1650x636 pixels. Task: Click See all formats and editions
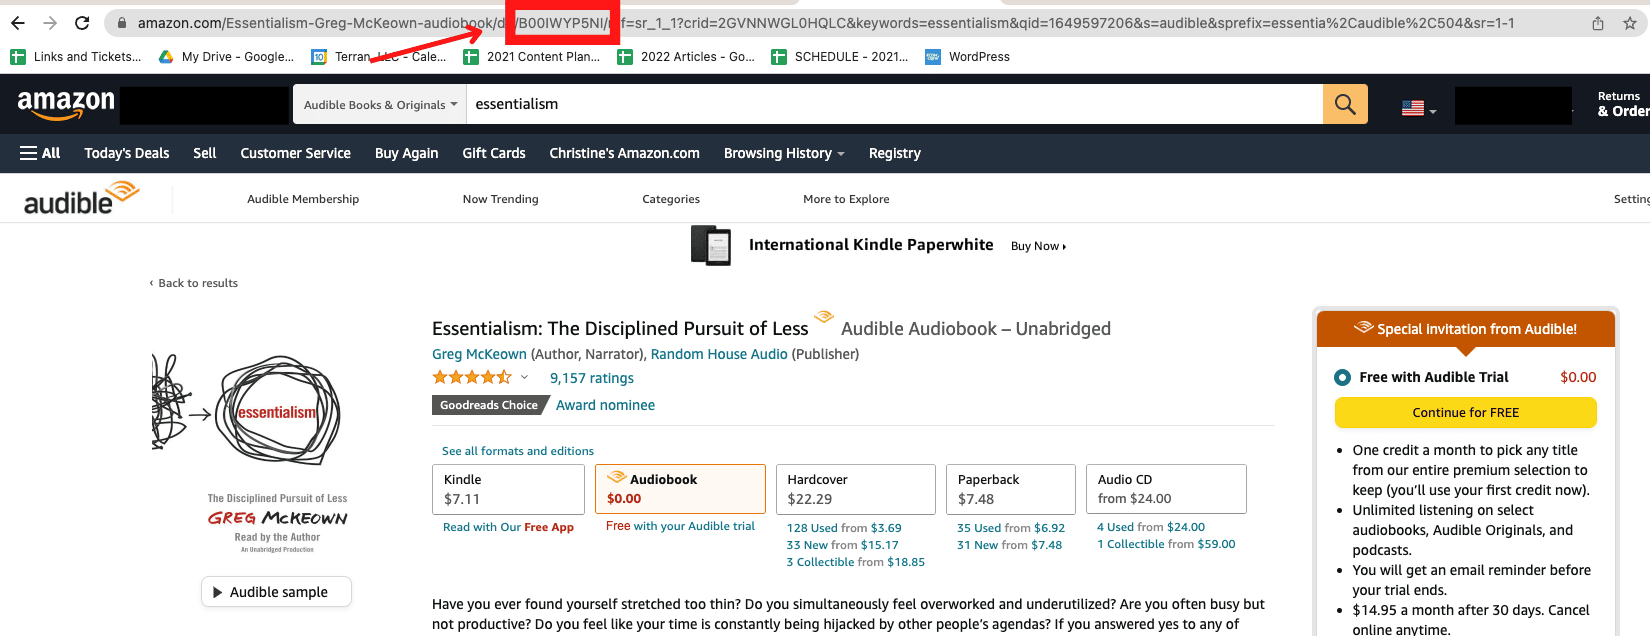(x=518, y=451)
